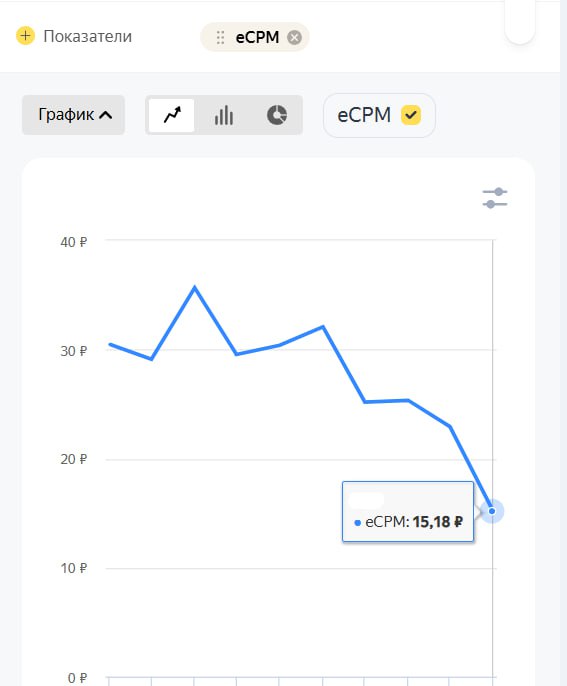Click the 30 ₽ axis label
567x686 pixels.
(74, 351)
